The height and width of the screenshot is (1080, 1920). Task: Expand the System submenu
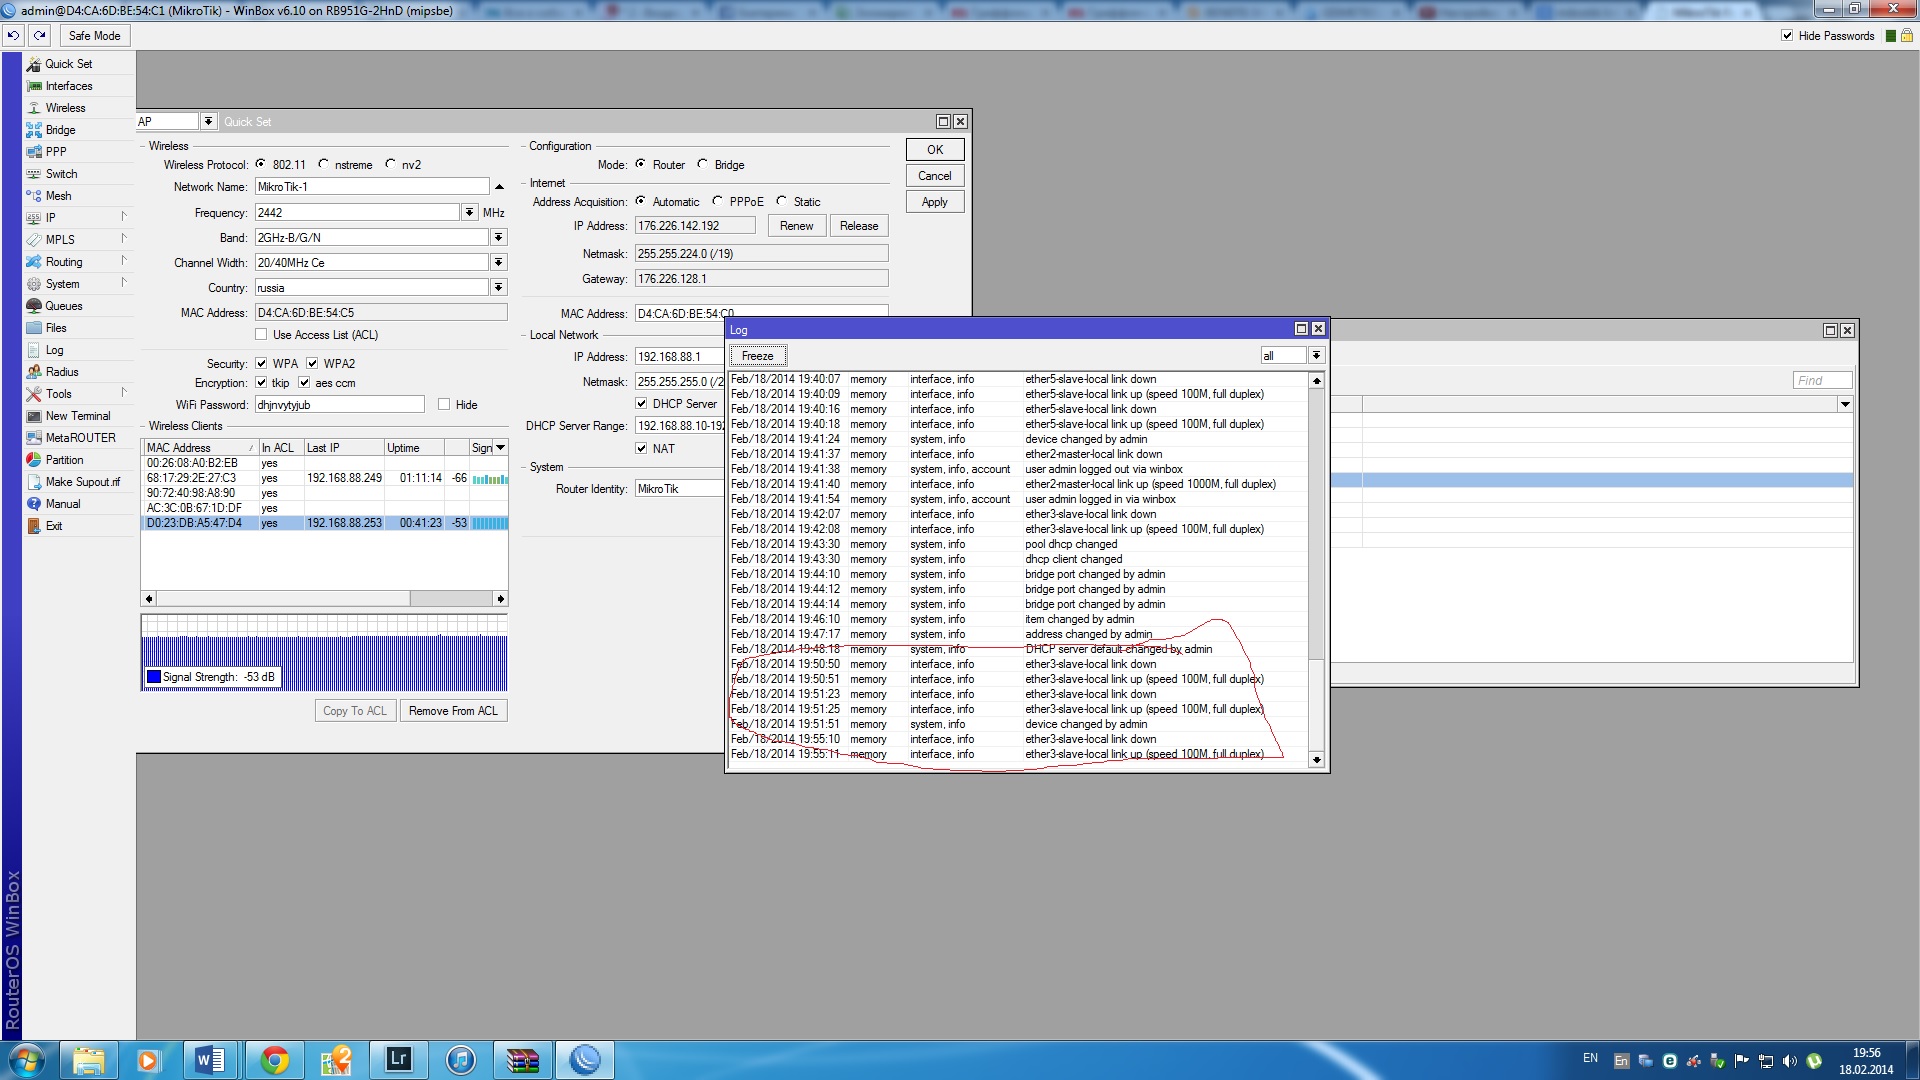point(124,283)
